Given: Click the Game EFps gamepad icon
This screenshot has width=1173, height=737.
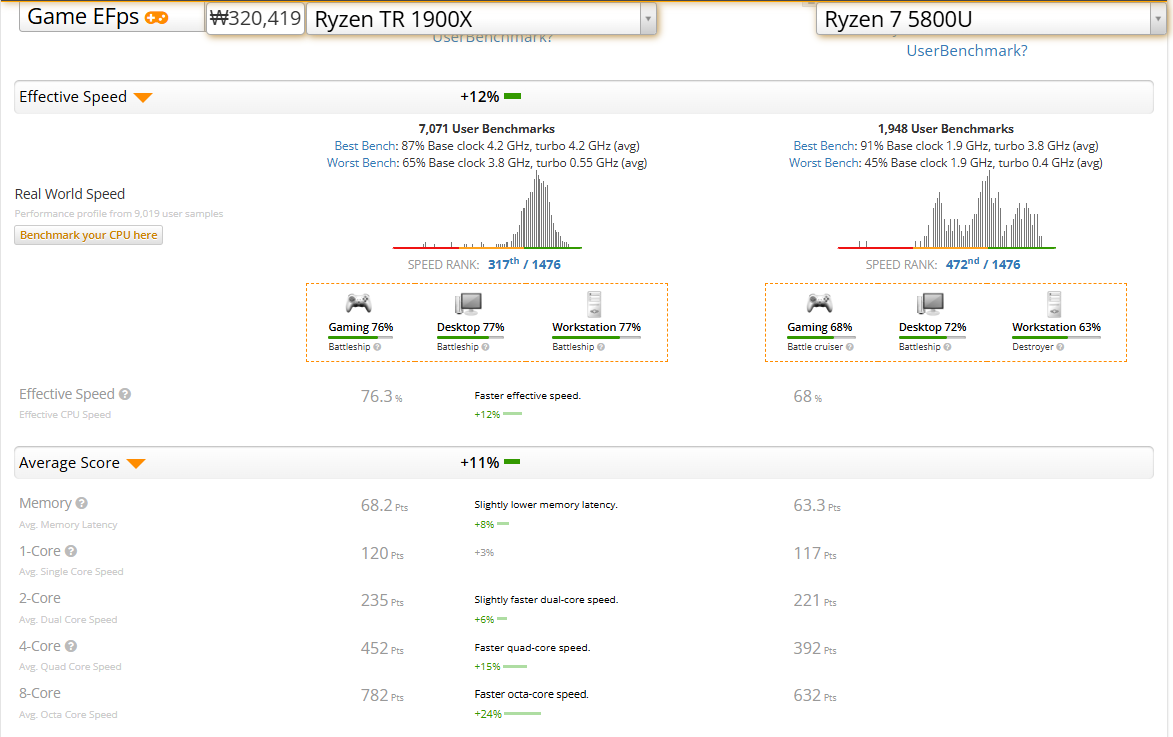Looking at the screenshot, I should tap(156, 17).
